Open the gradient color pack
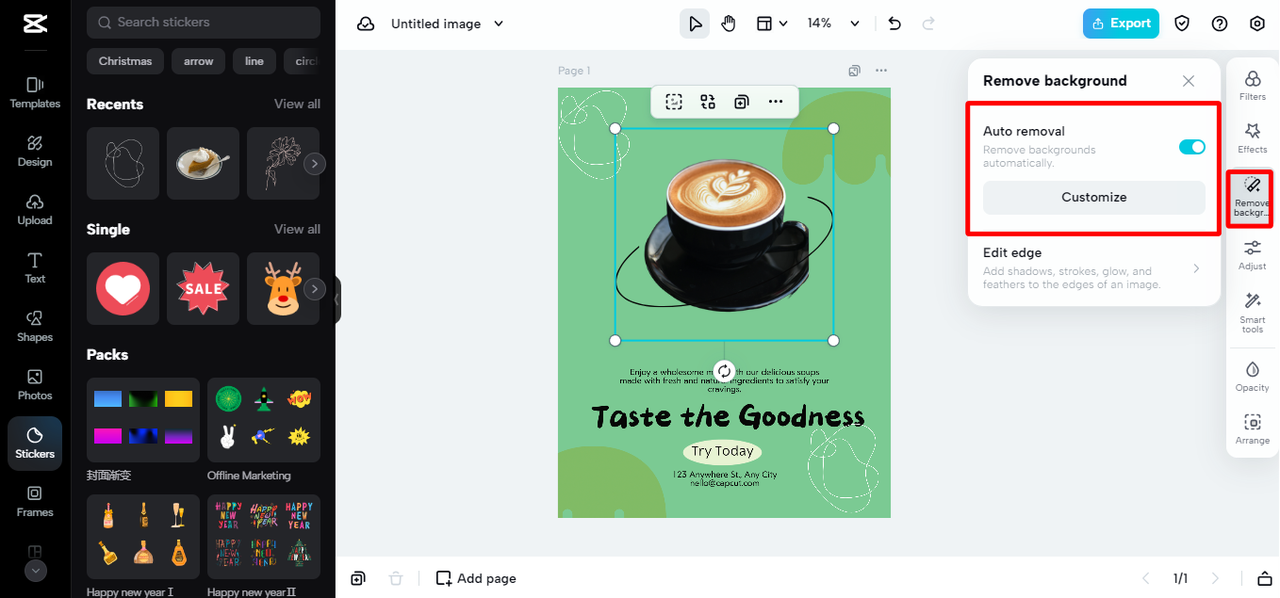Viewport: 1280px width, 598px height. (x=143, y=420)
